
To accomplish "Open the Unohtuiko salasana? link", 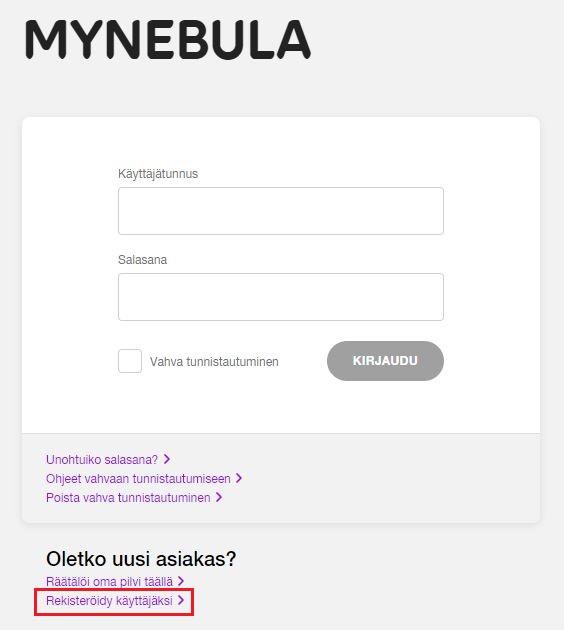I will pyautogui.click(x=102, y=459).
